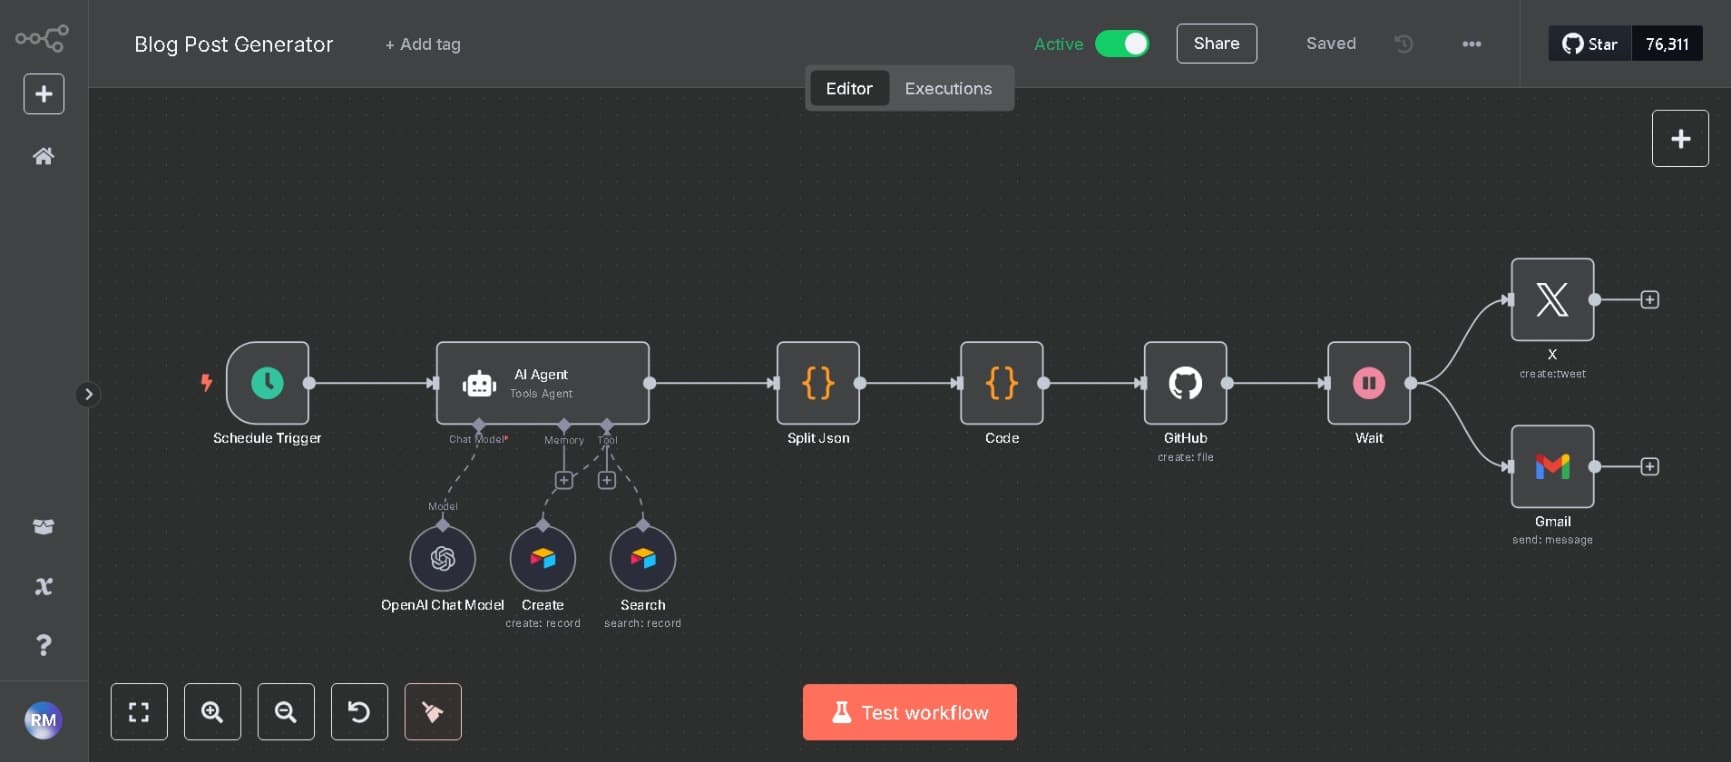
Task: Add a node after the Gmail node
Action: 1650,467
